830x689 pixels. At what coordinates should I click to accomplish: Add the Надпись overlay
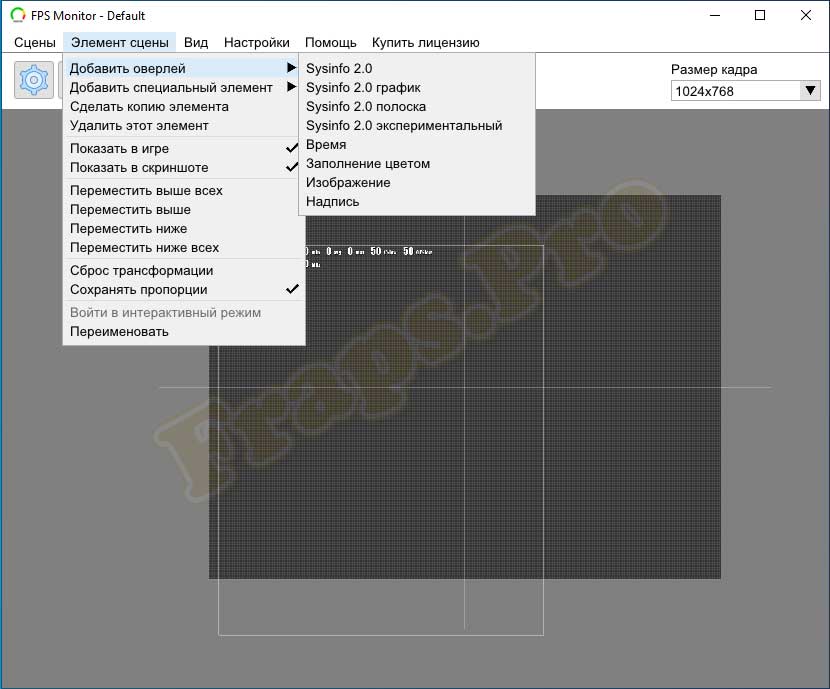click(x=417, y=202)
